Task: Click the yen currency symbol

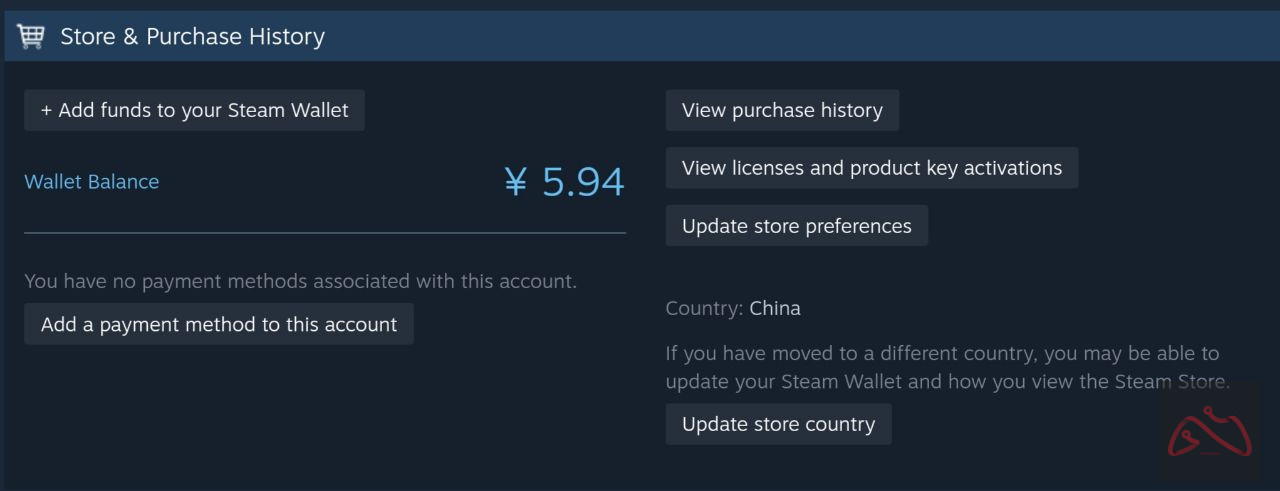Action: (515, 182)
